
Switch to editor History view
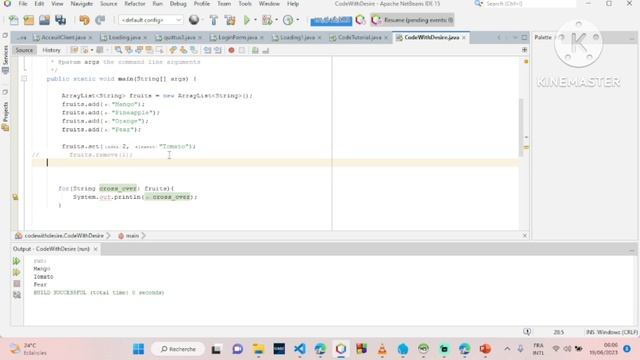[x=51, y=50]
